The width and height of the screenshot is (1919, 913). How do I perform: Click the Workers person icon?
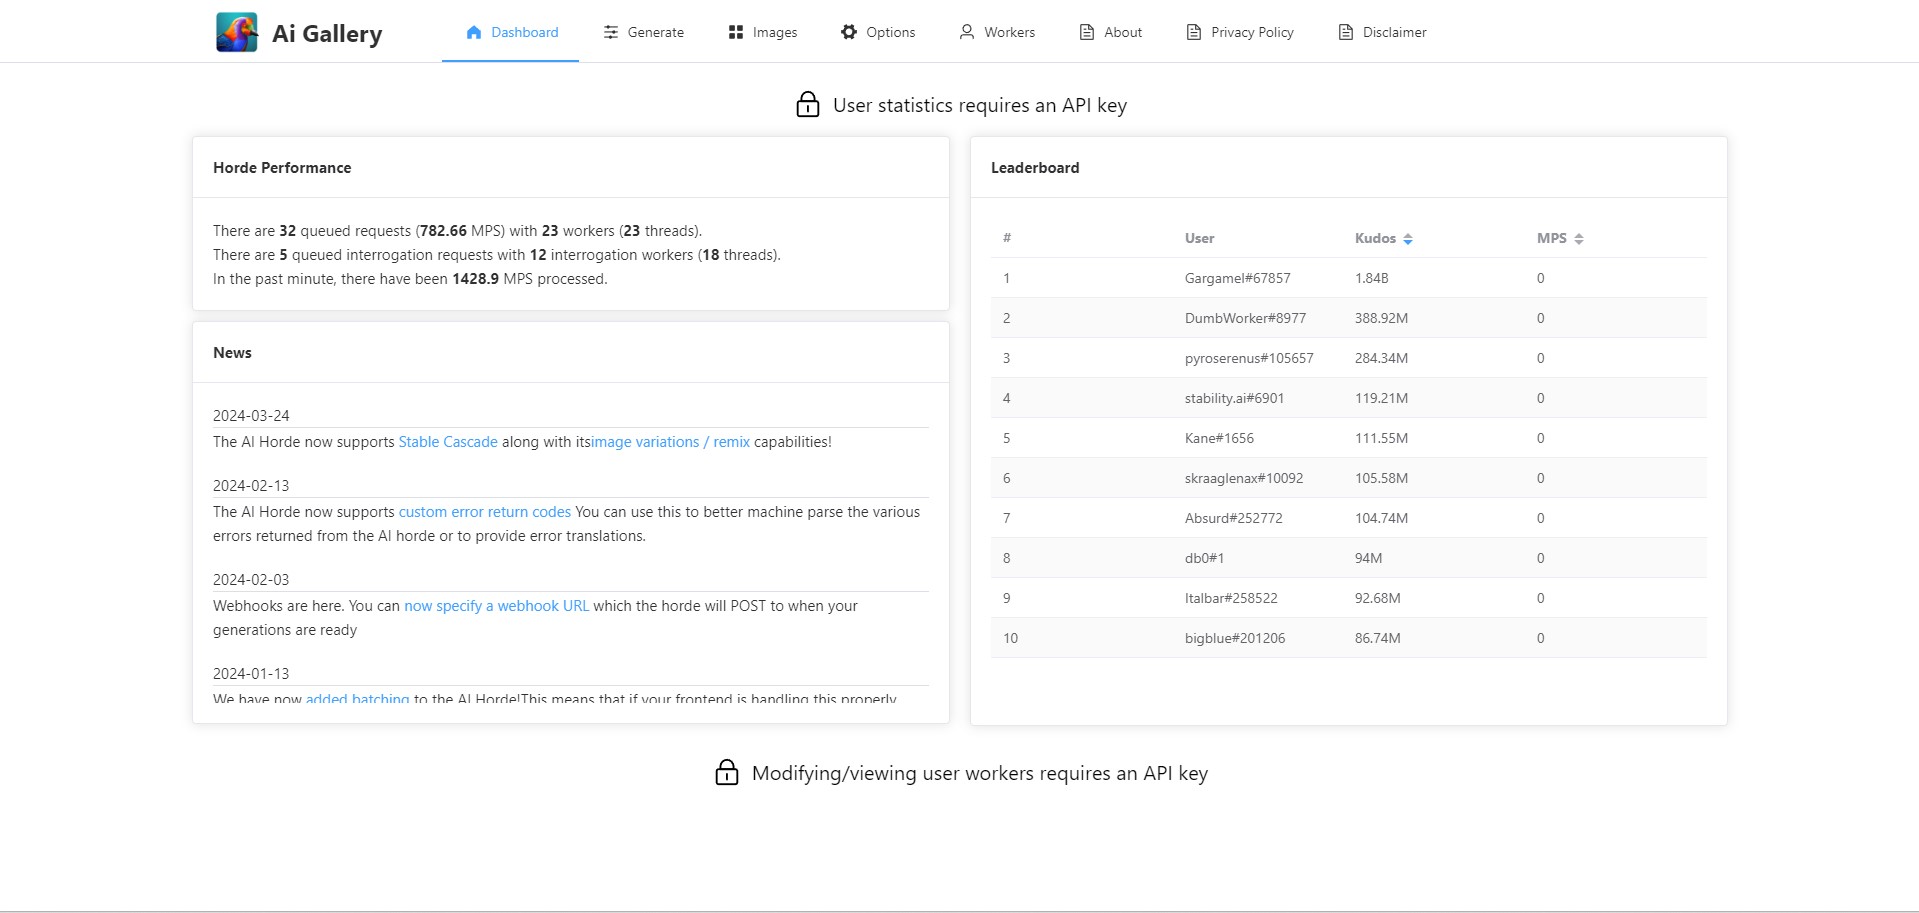click(967, 32)
